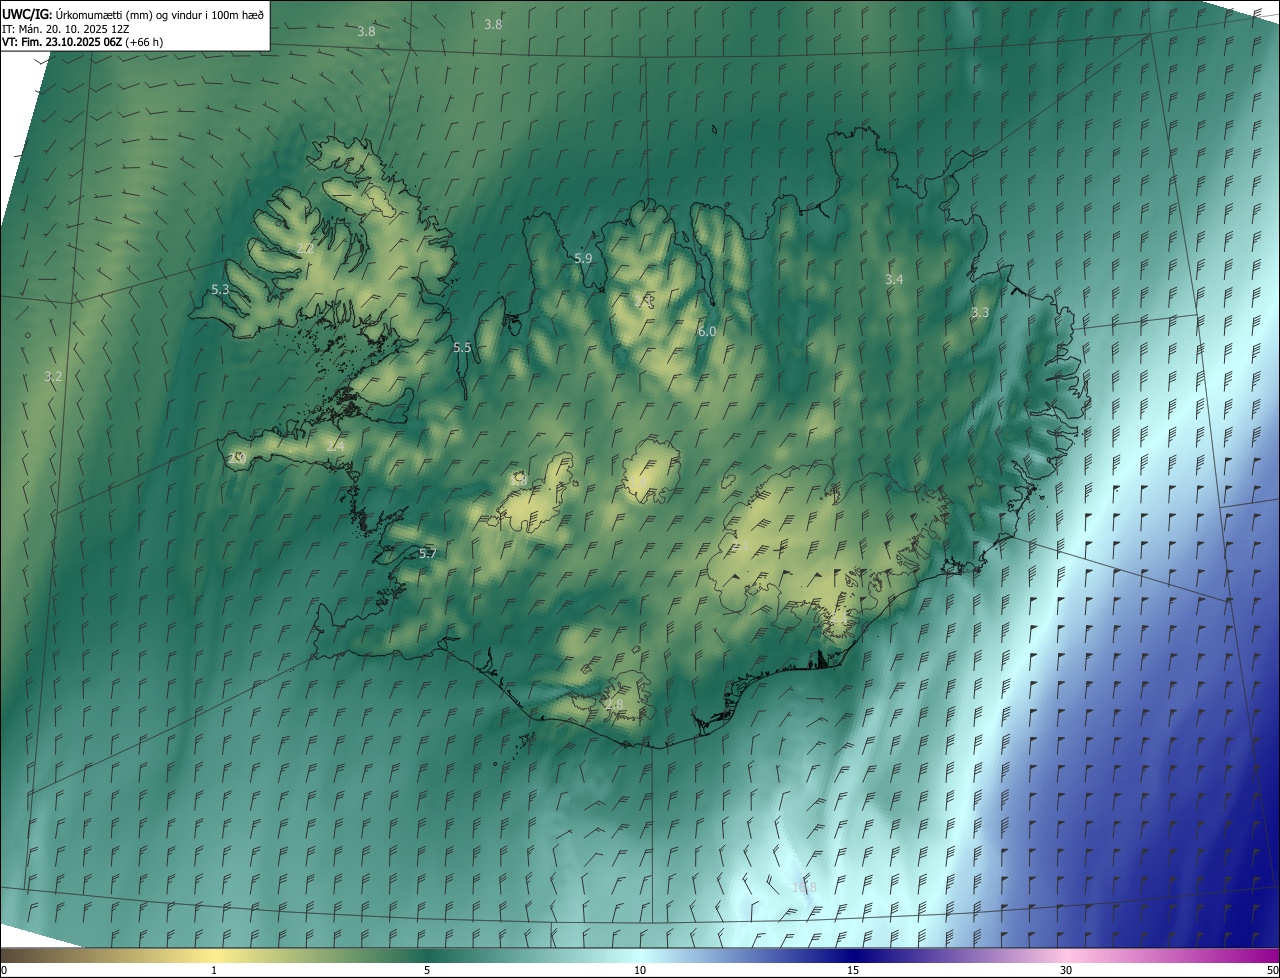This screenshot has height=978, width=1280.
Task: Click the 'VT: Fim. 23.10.2025 06Z (+66 h)' line
Action: [82, 42]
